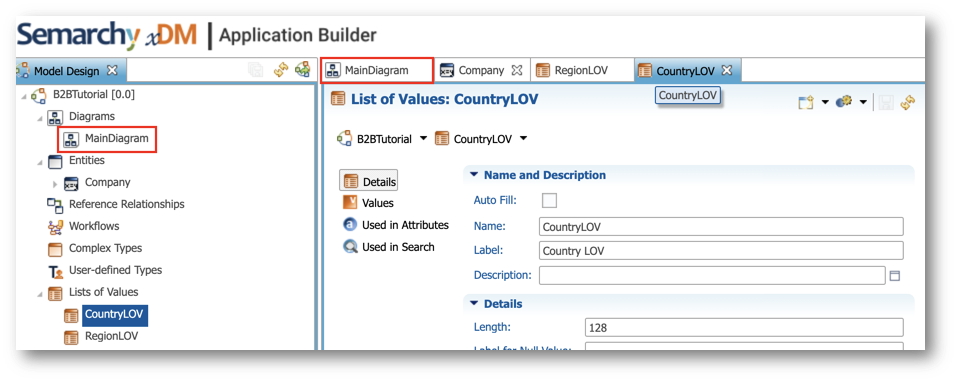Refresh the Model Design tree

[x=280, y=70]
